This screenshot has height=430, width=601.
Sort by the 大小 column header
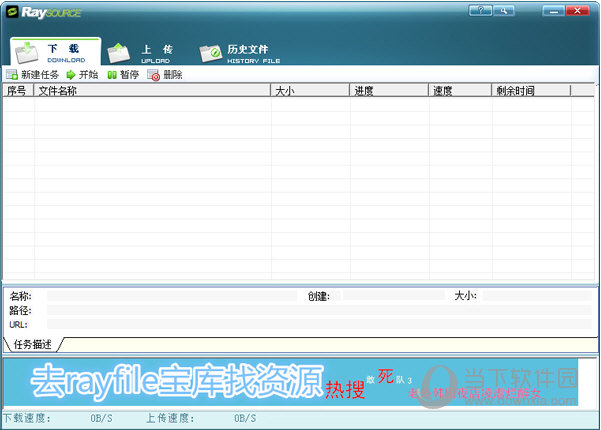click(310, 91)
